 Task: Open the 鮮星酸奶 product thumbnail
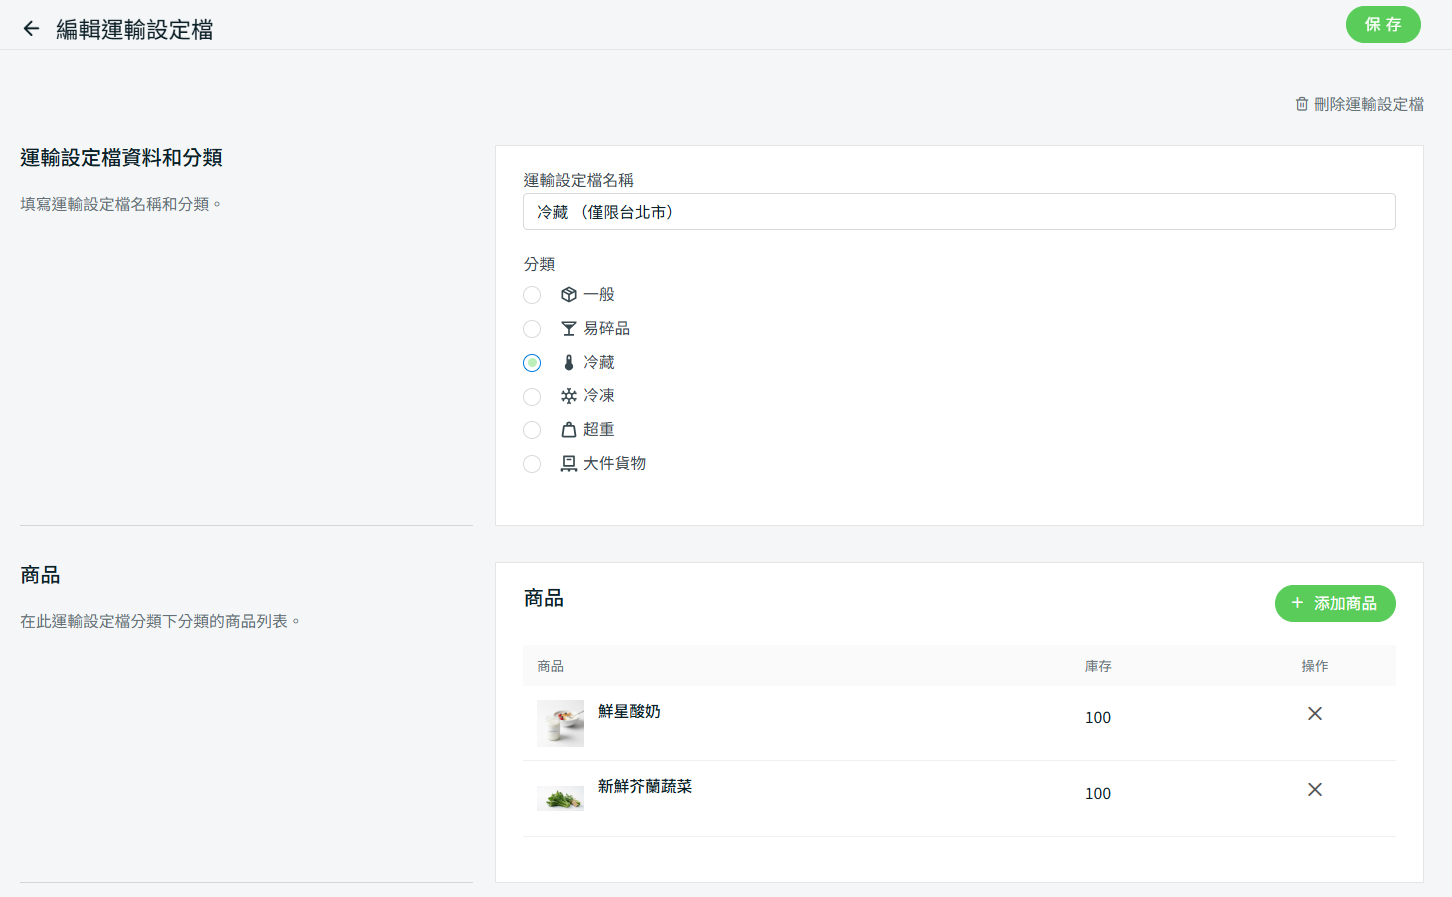tap(560, 723)
